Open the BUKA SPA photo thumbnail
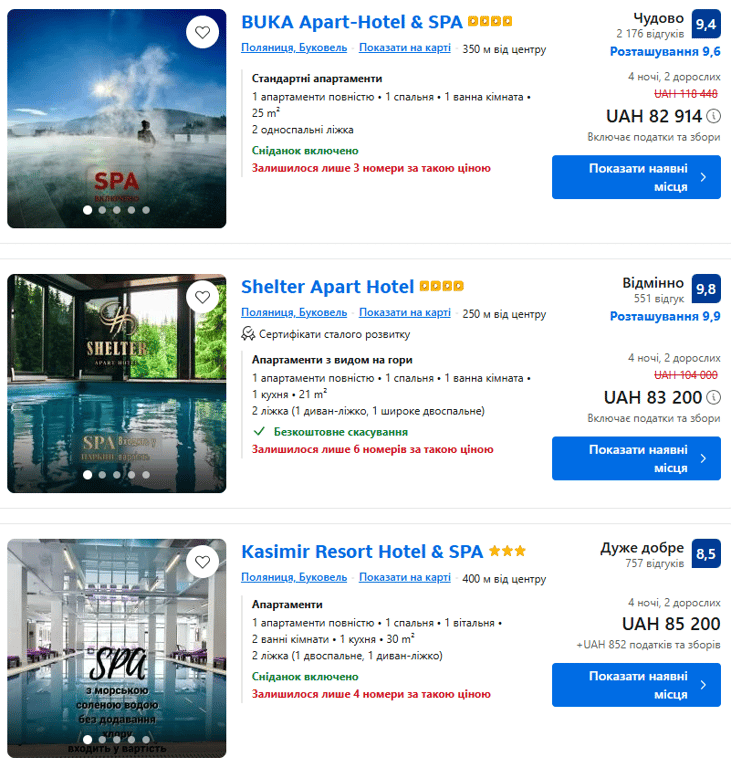This screenshot has height=768, width=731. [x=116, y=119]
